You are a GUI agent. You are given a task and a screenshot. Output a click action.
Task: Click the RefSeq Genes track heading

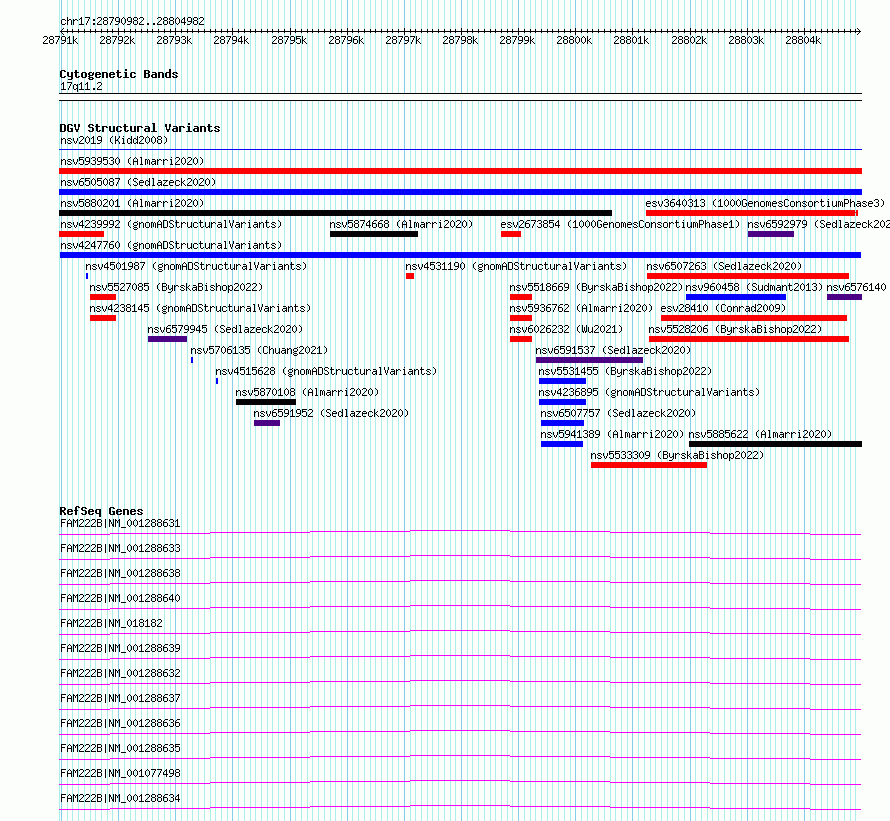(x=102, y=511)
